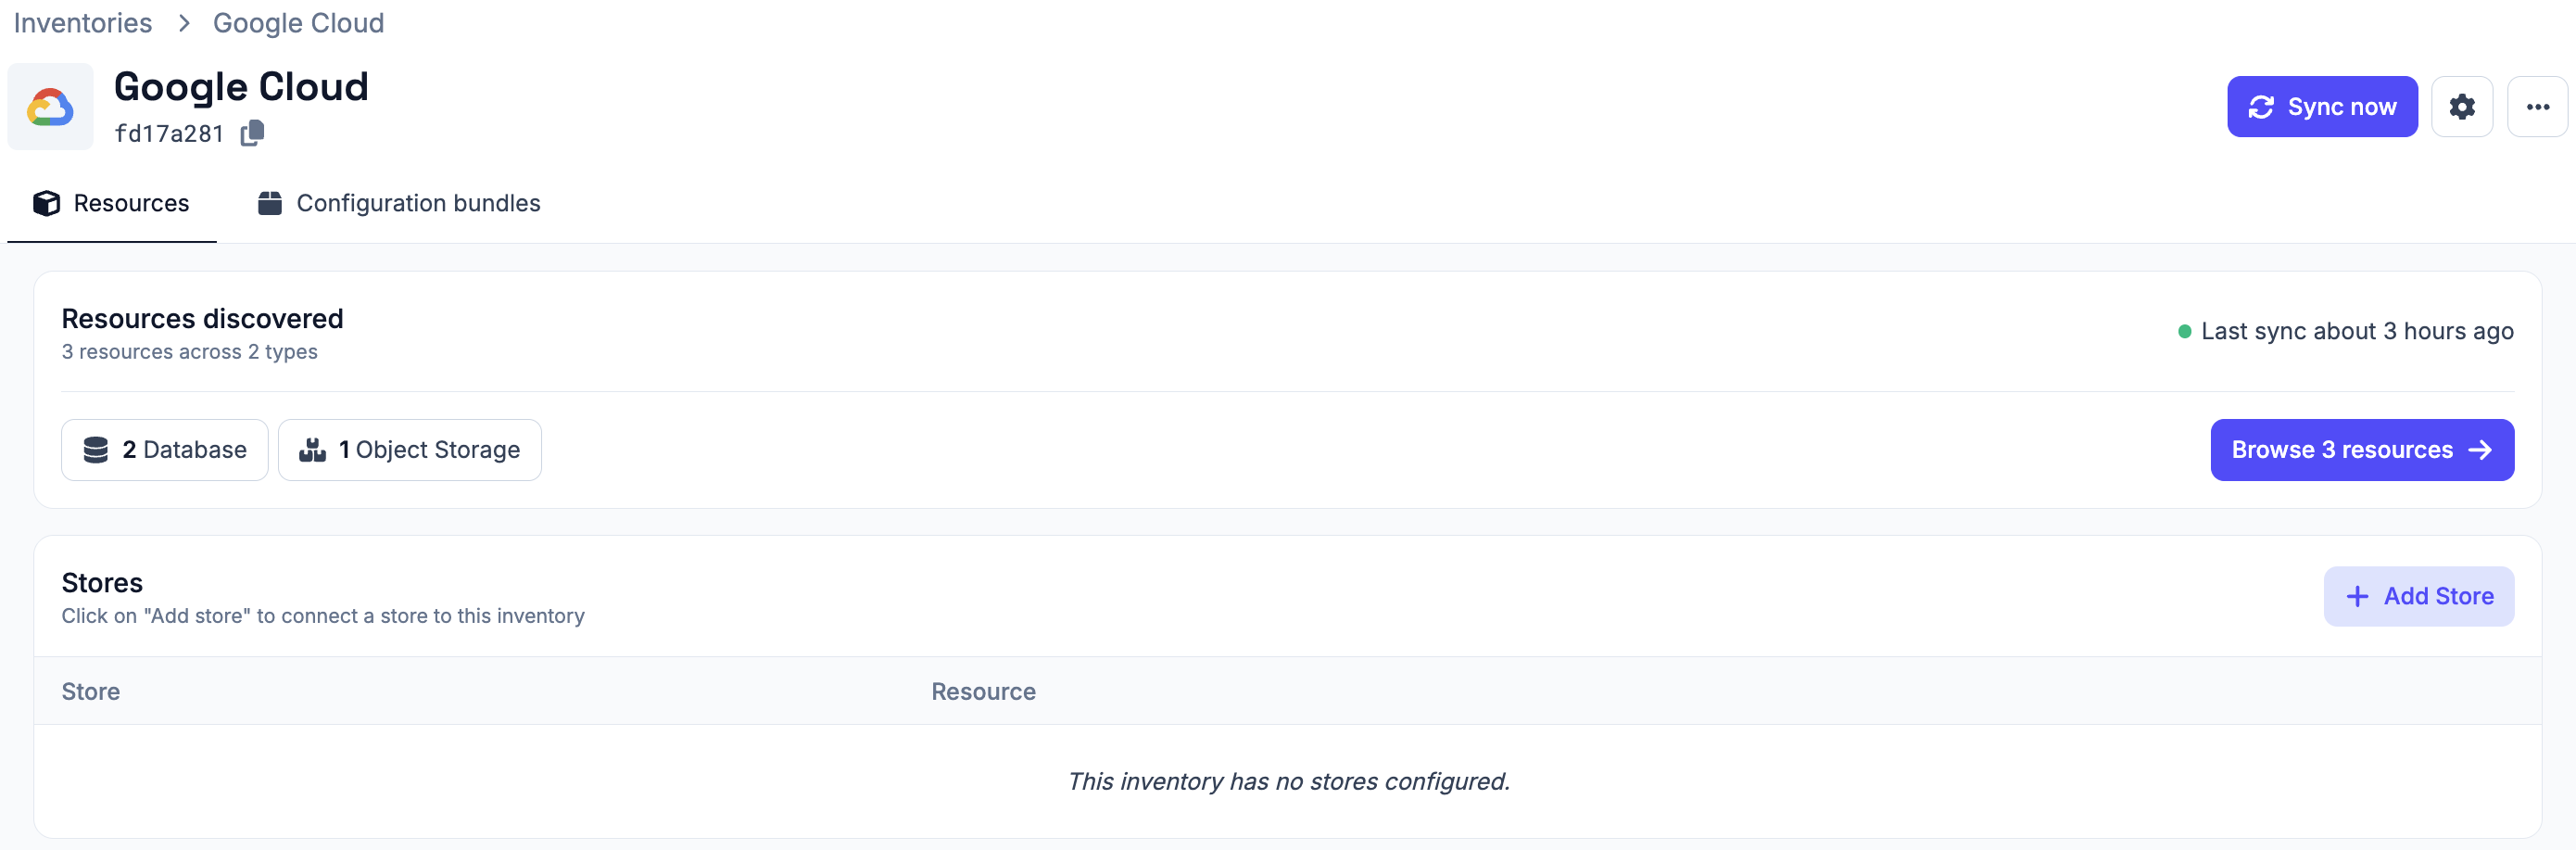Screen dimensions: 2576x850
Task: Click the sync refresh icon
Action: click(x=2261, y=107)
